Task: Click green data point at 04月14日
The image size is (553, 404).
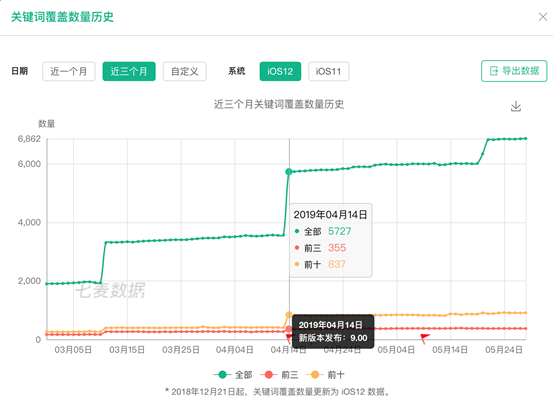Action: pyautogui.click(x=289, y=172)
